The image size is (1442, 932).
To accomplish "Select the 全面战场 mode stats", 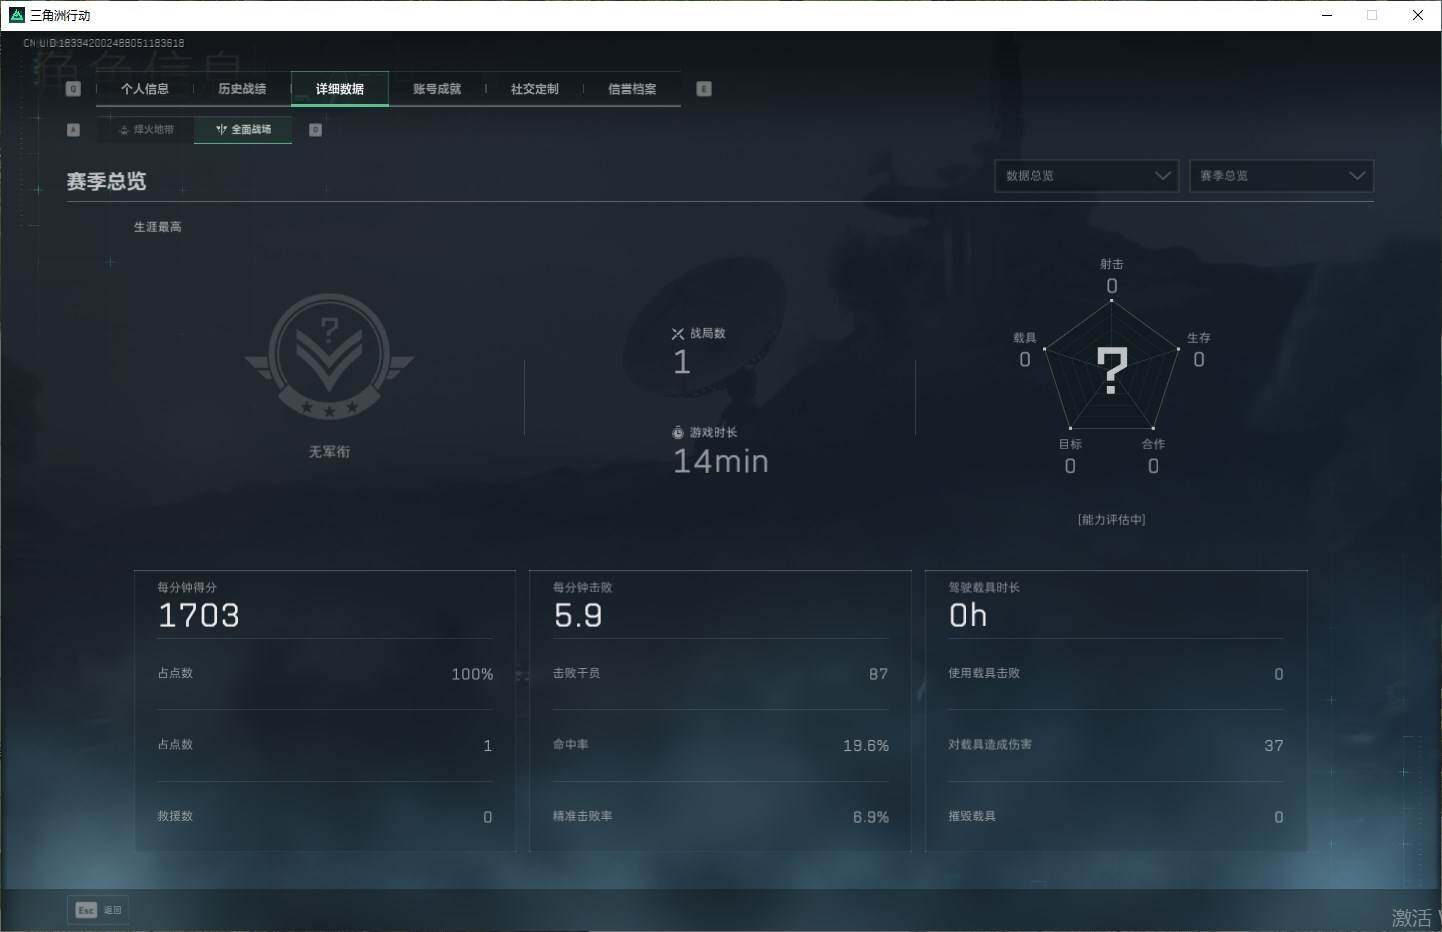I will (243, 130).
